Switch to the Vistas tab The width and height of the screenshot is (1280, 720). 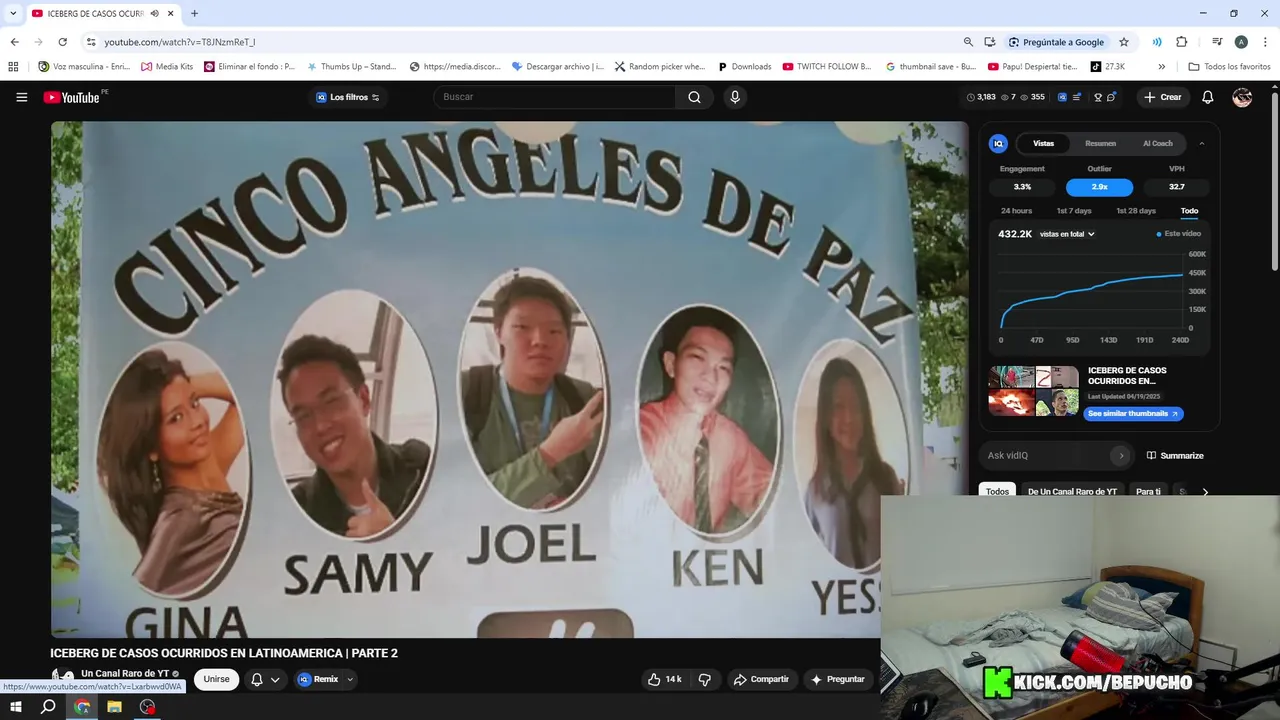(1043, 143)
